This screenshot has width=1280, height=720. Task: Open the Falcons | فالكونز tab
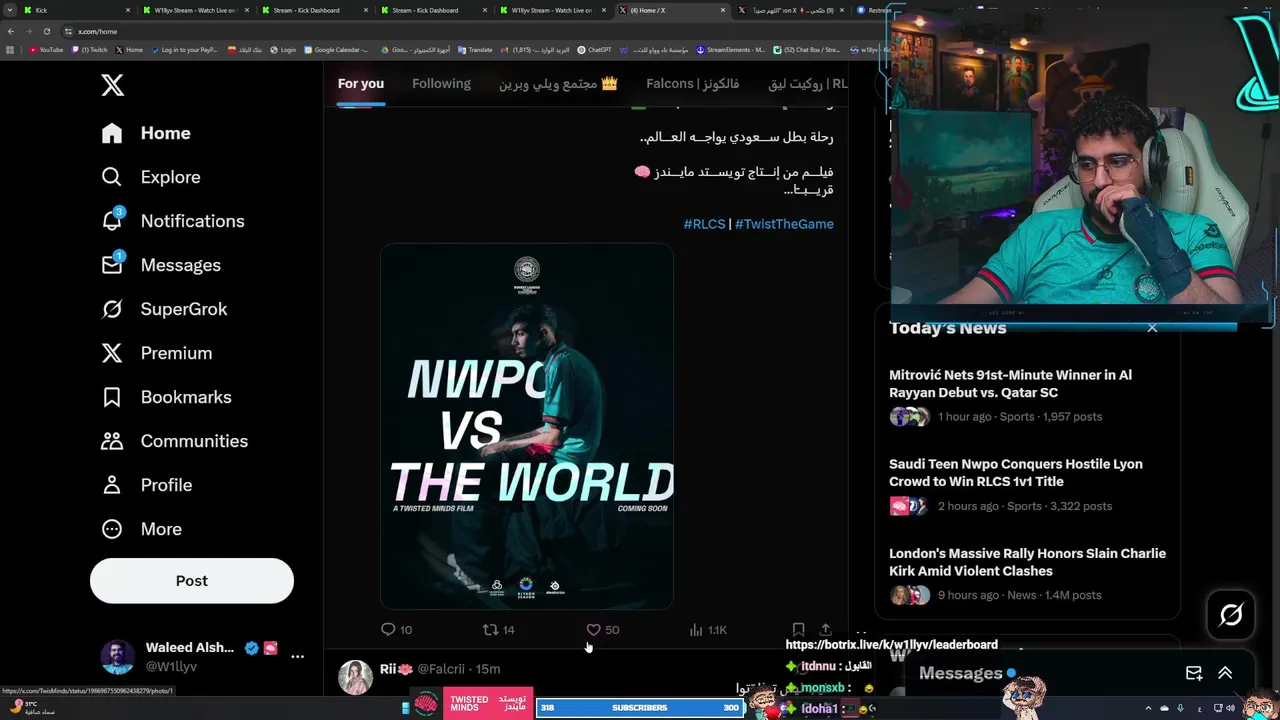[693, 83]
